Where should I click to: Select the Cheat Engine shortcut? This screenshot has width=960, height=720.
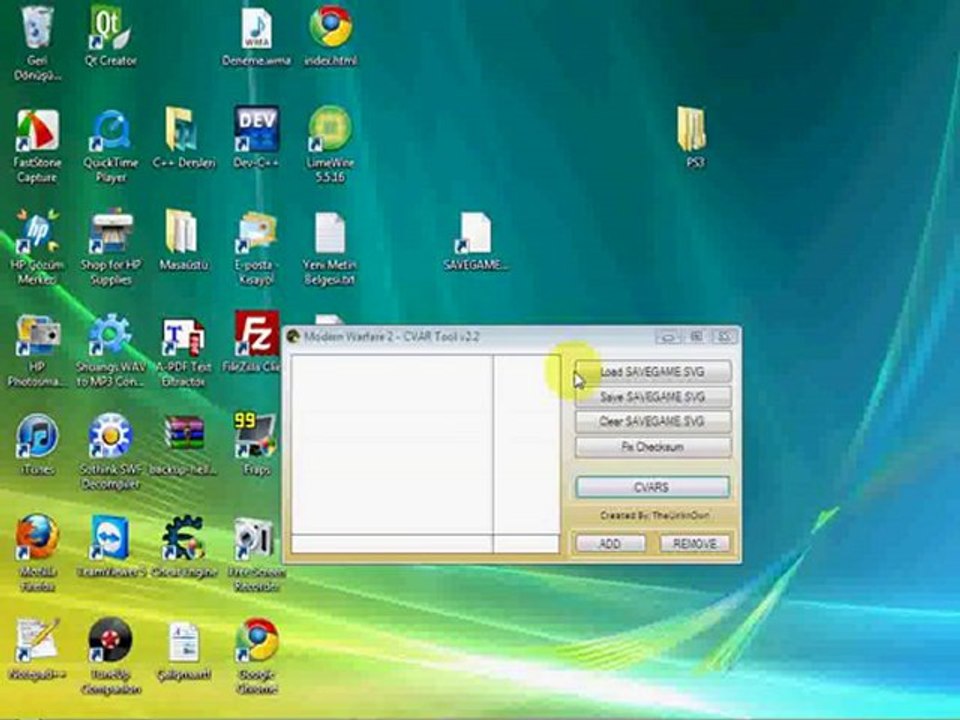click(183, 546)
